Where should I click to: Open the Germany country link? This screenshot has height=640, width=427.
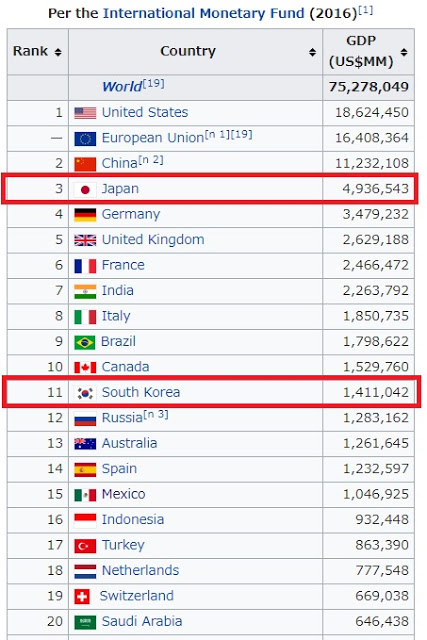pos(131,214)
